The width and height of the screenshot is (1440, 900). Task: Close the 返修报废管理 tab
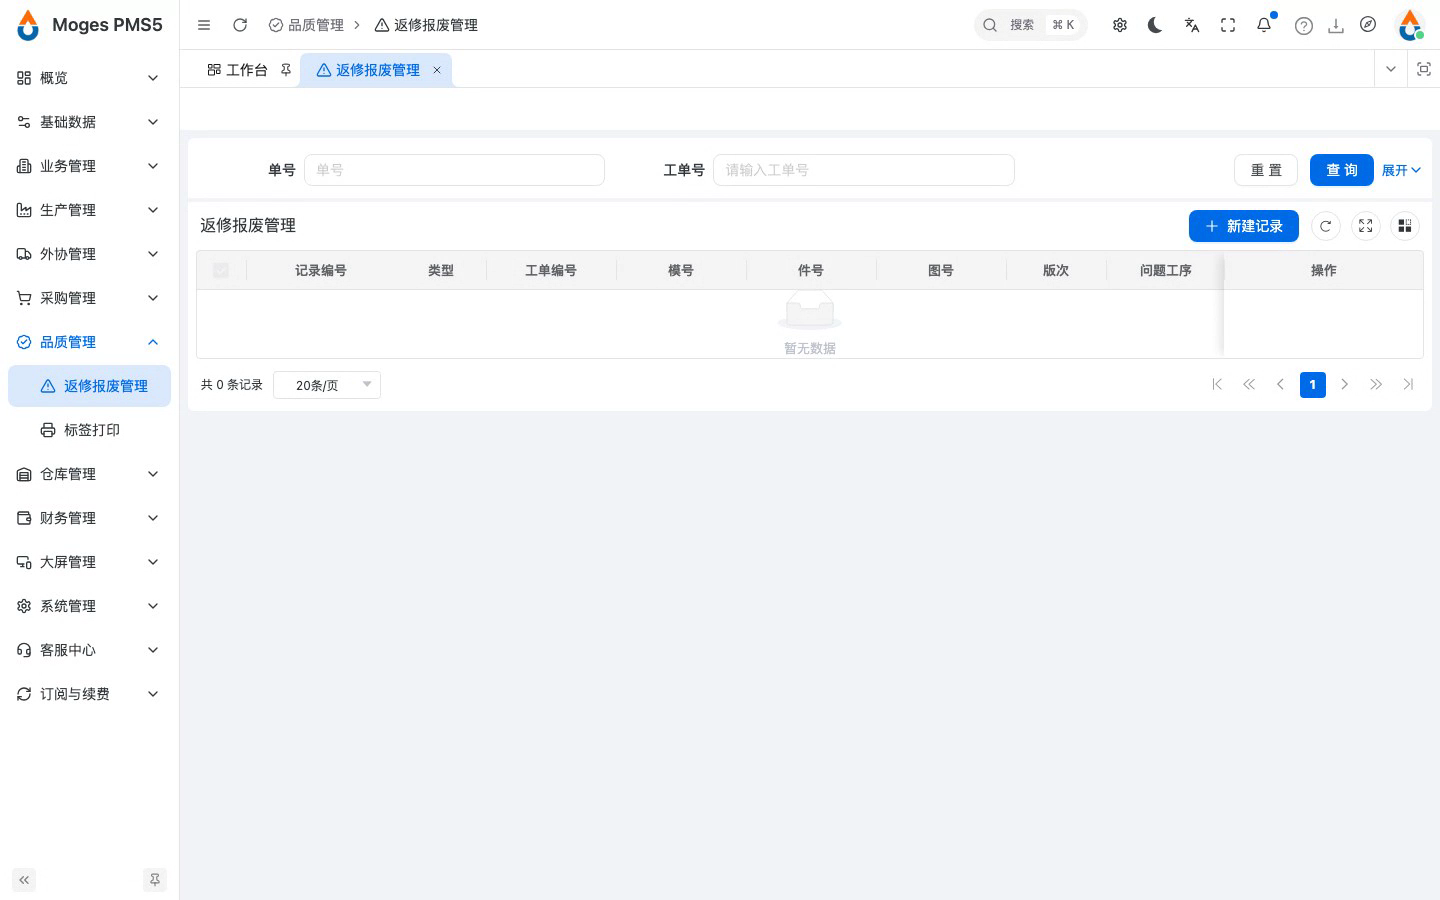click(x=437, y=70)
